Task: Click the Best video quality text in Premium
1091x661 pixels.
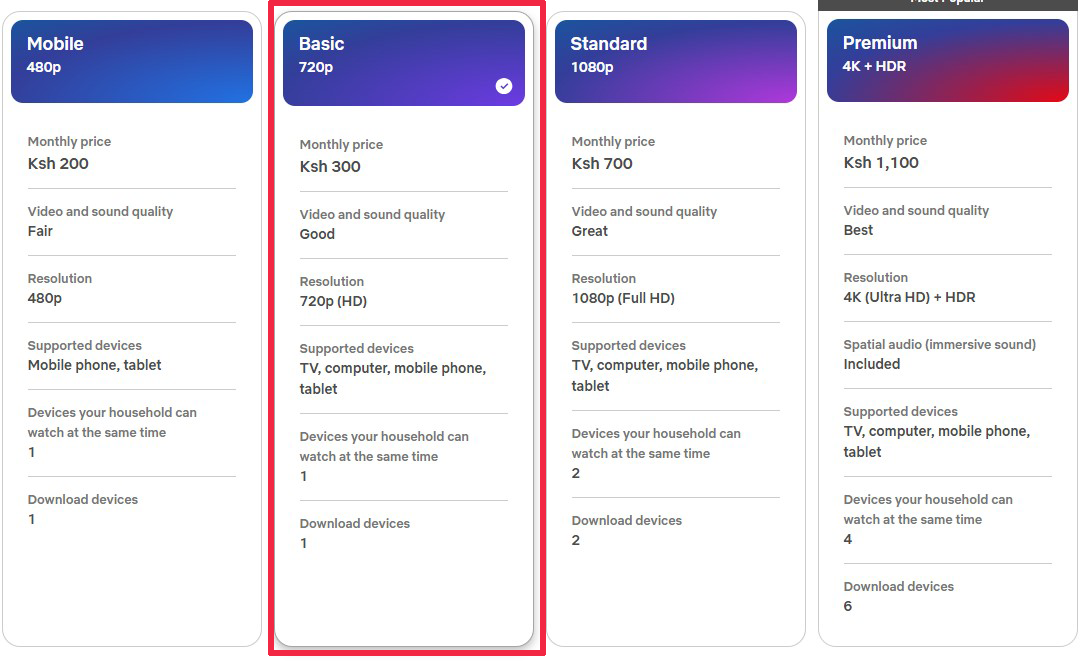Action: click(859, 230)
